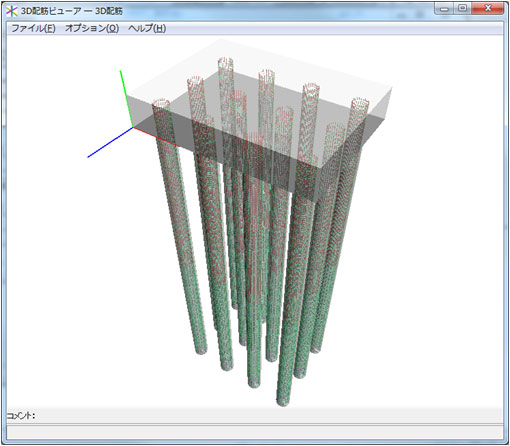Select the blue axis line
This screenshot has width=510, height=446.
[x=110, y=142]
